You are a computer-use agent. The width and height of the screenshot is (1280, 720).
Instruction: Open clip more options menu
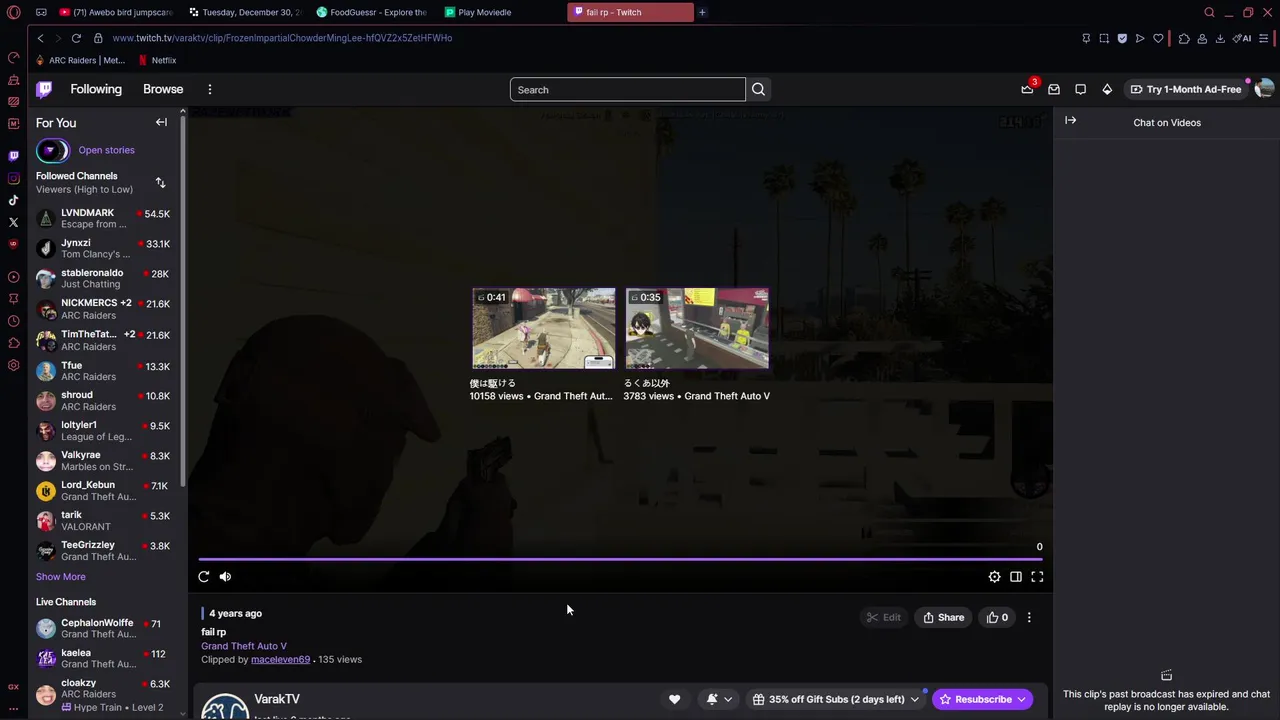(1029, 617)
